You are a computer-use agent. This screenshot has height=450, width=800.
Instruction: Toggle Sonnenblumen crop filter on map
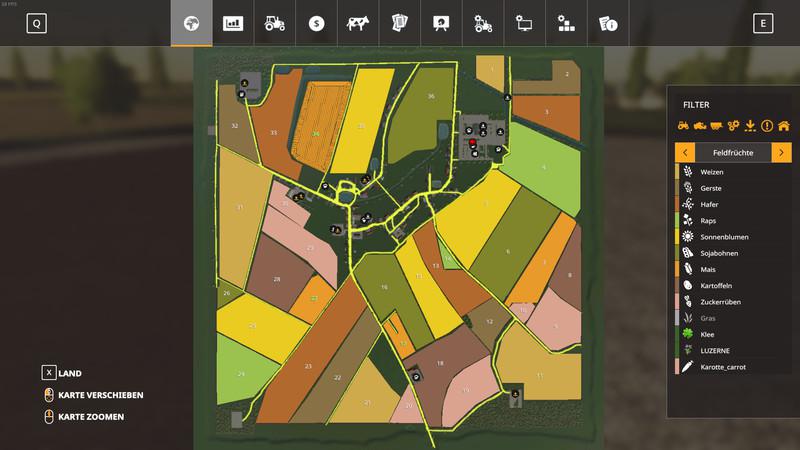(724, 237)
